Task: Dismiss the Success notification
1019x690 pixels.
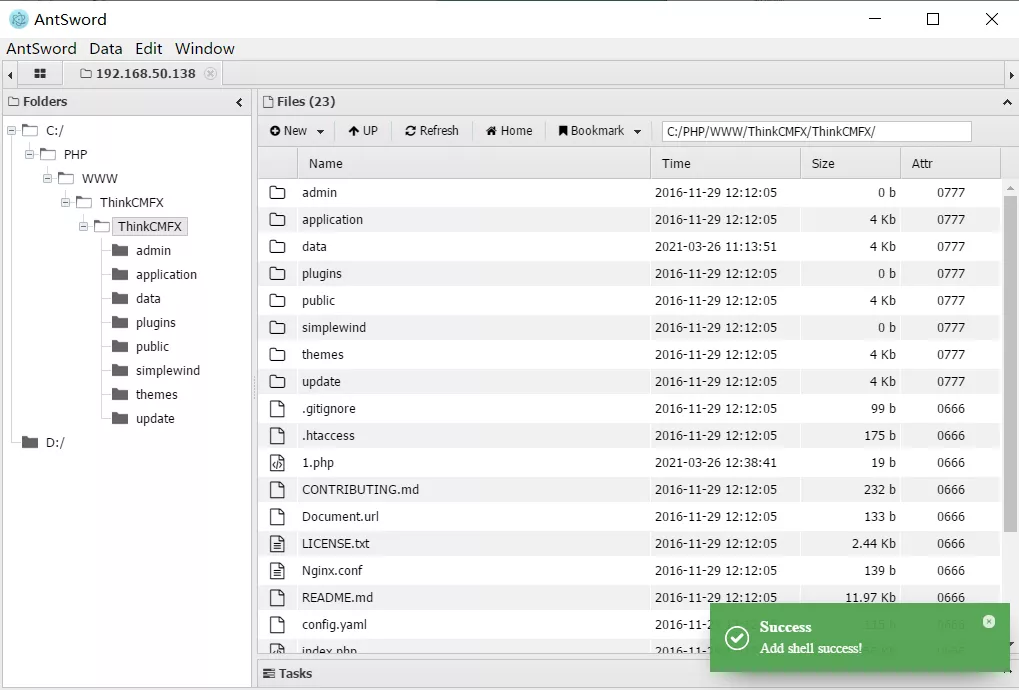Action: (989, 621)
